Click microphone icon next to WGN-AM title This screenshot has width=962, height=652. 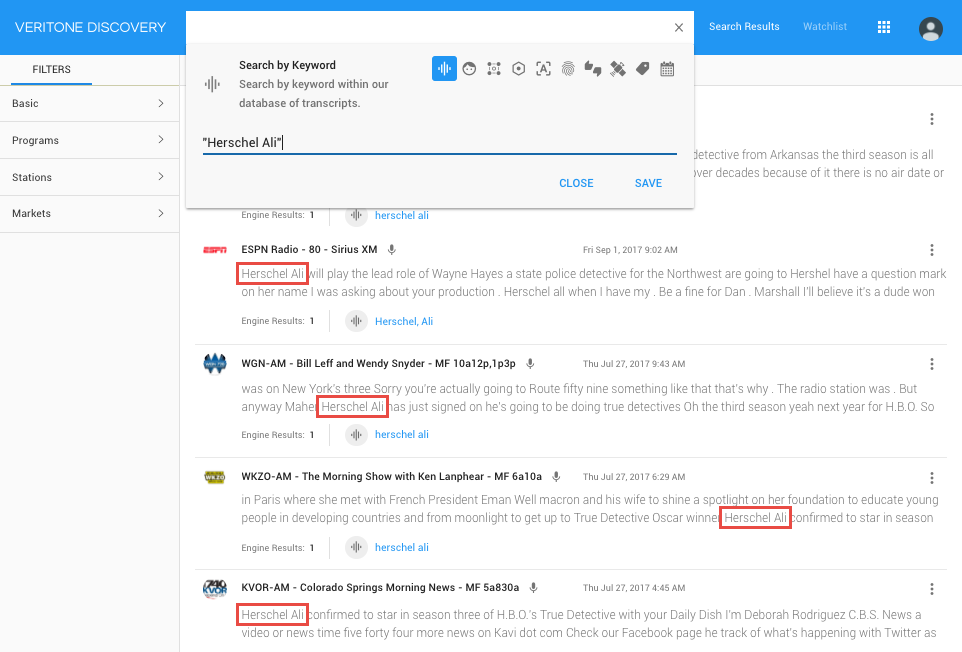(x=530, y=364)
